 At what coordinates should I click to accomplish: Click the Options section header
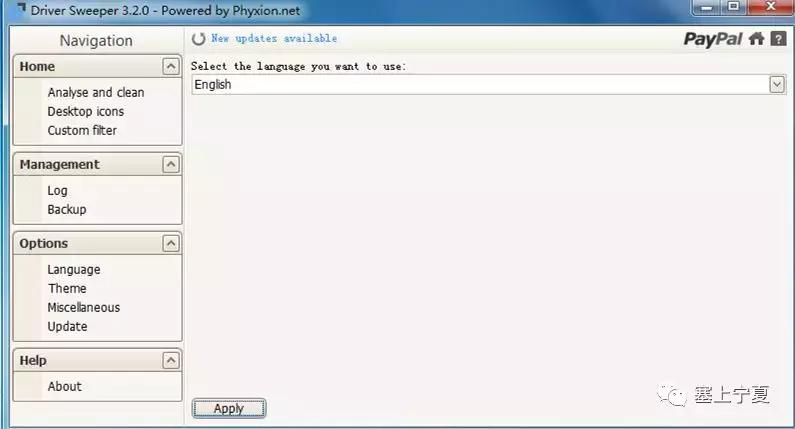tap(97, 243)
